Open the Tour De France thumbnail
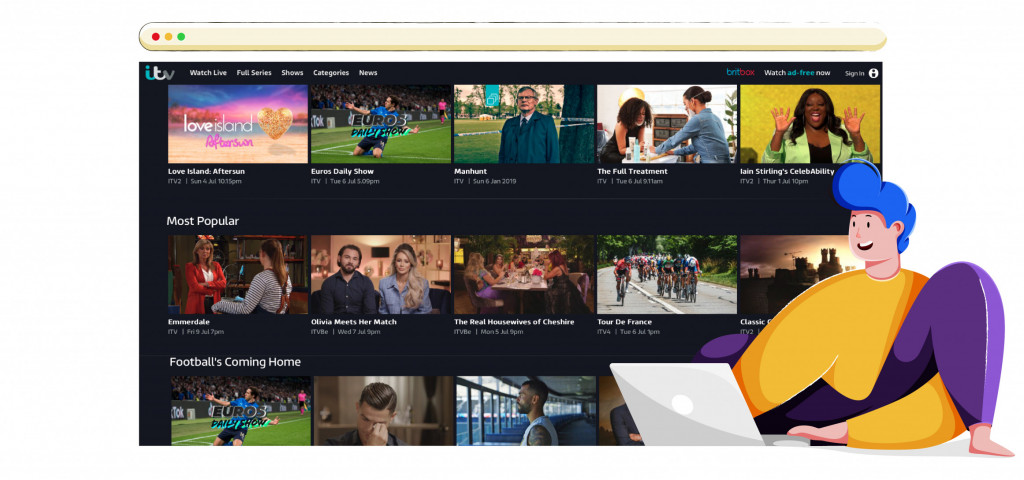The image size is (1024, 480). click(667, 274)
